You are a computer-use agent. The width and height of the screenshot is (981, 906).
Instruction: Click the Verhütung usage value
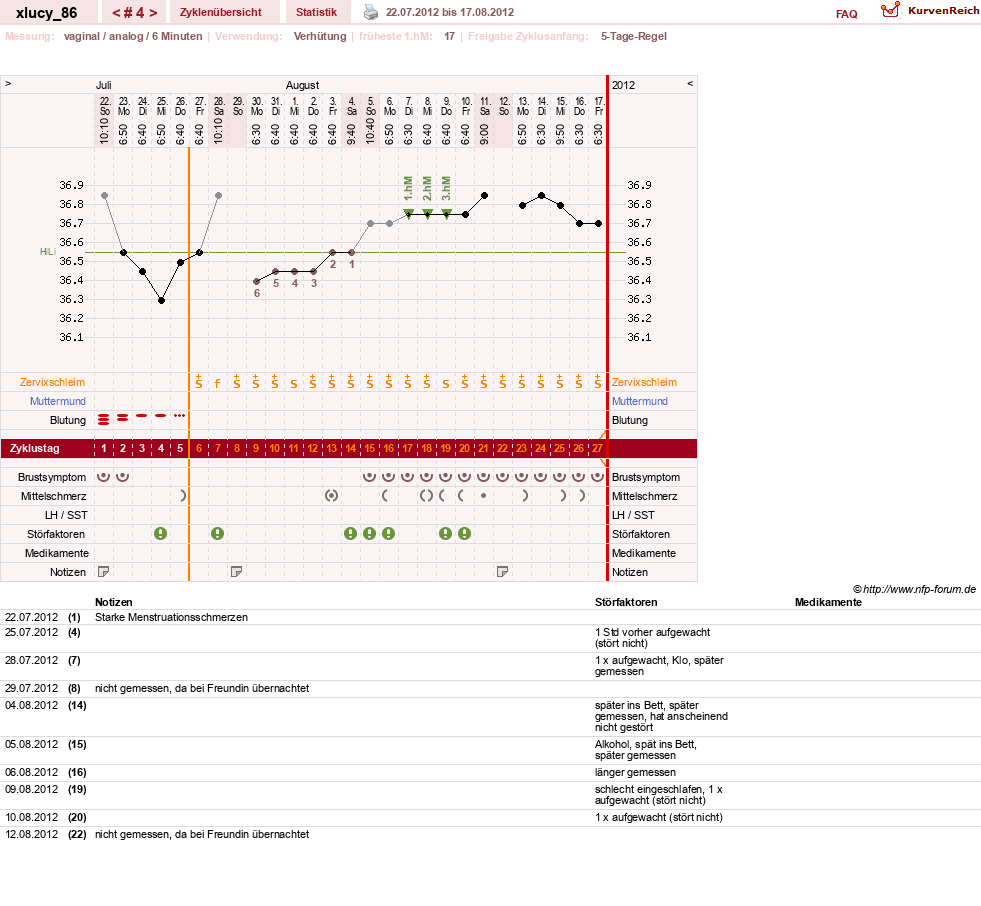320,36
